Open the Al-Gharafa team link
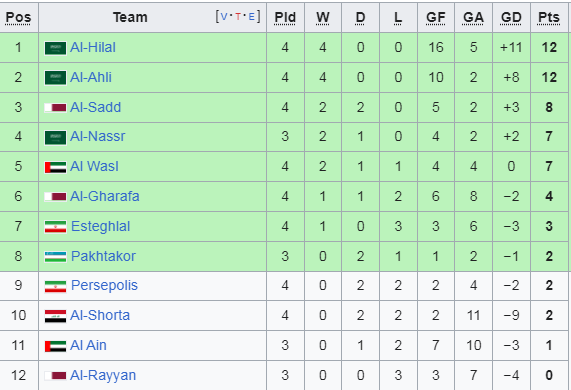571x390 pixels. point(105,196)
